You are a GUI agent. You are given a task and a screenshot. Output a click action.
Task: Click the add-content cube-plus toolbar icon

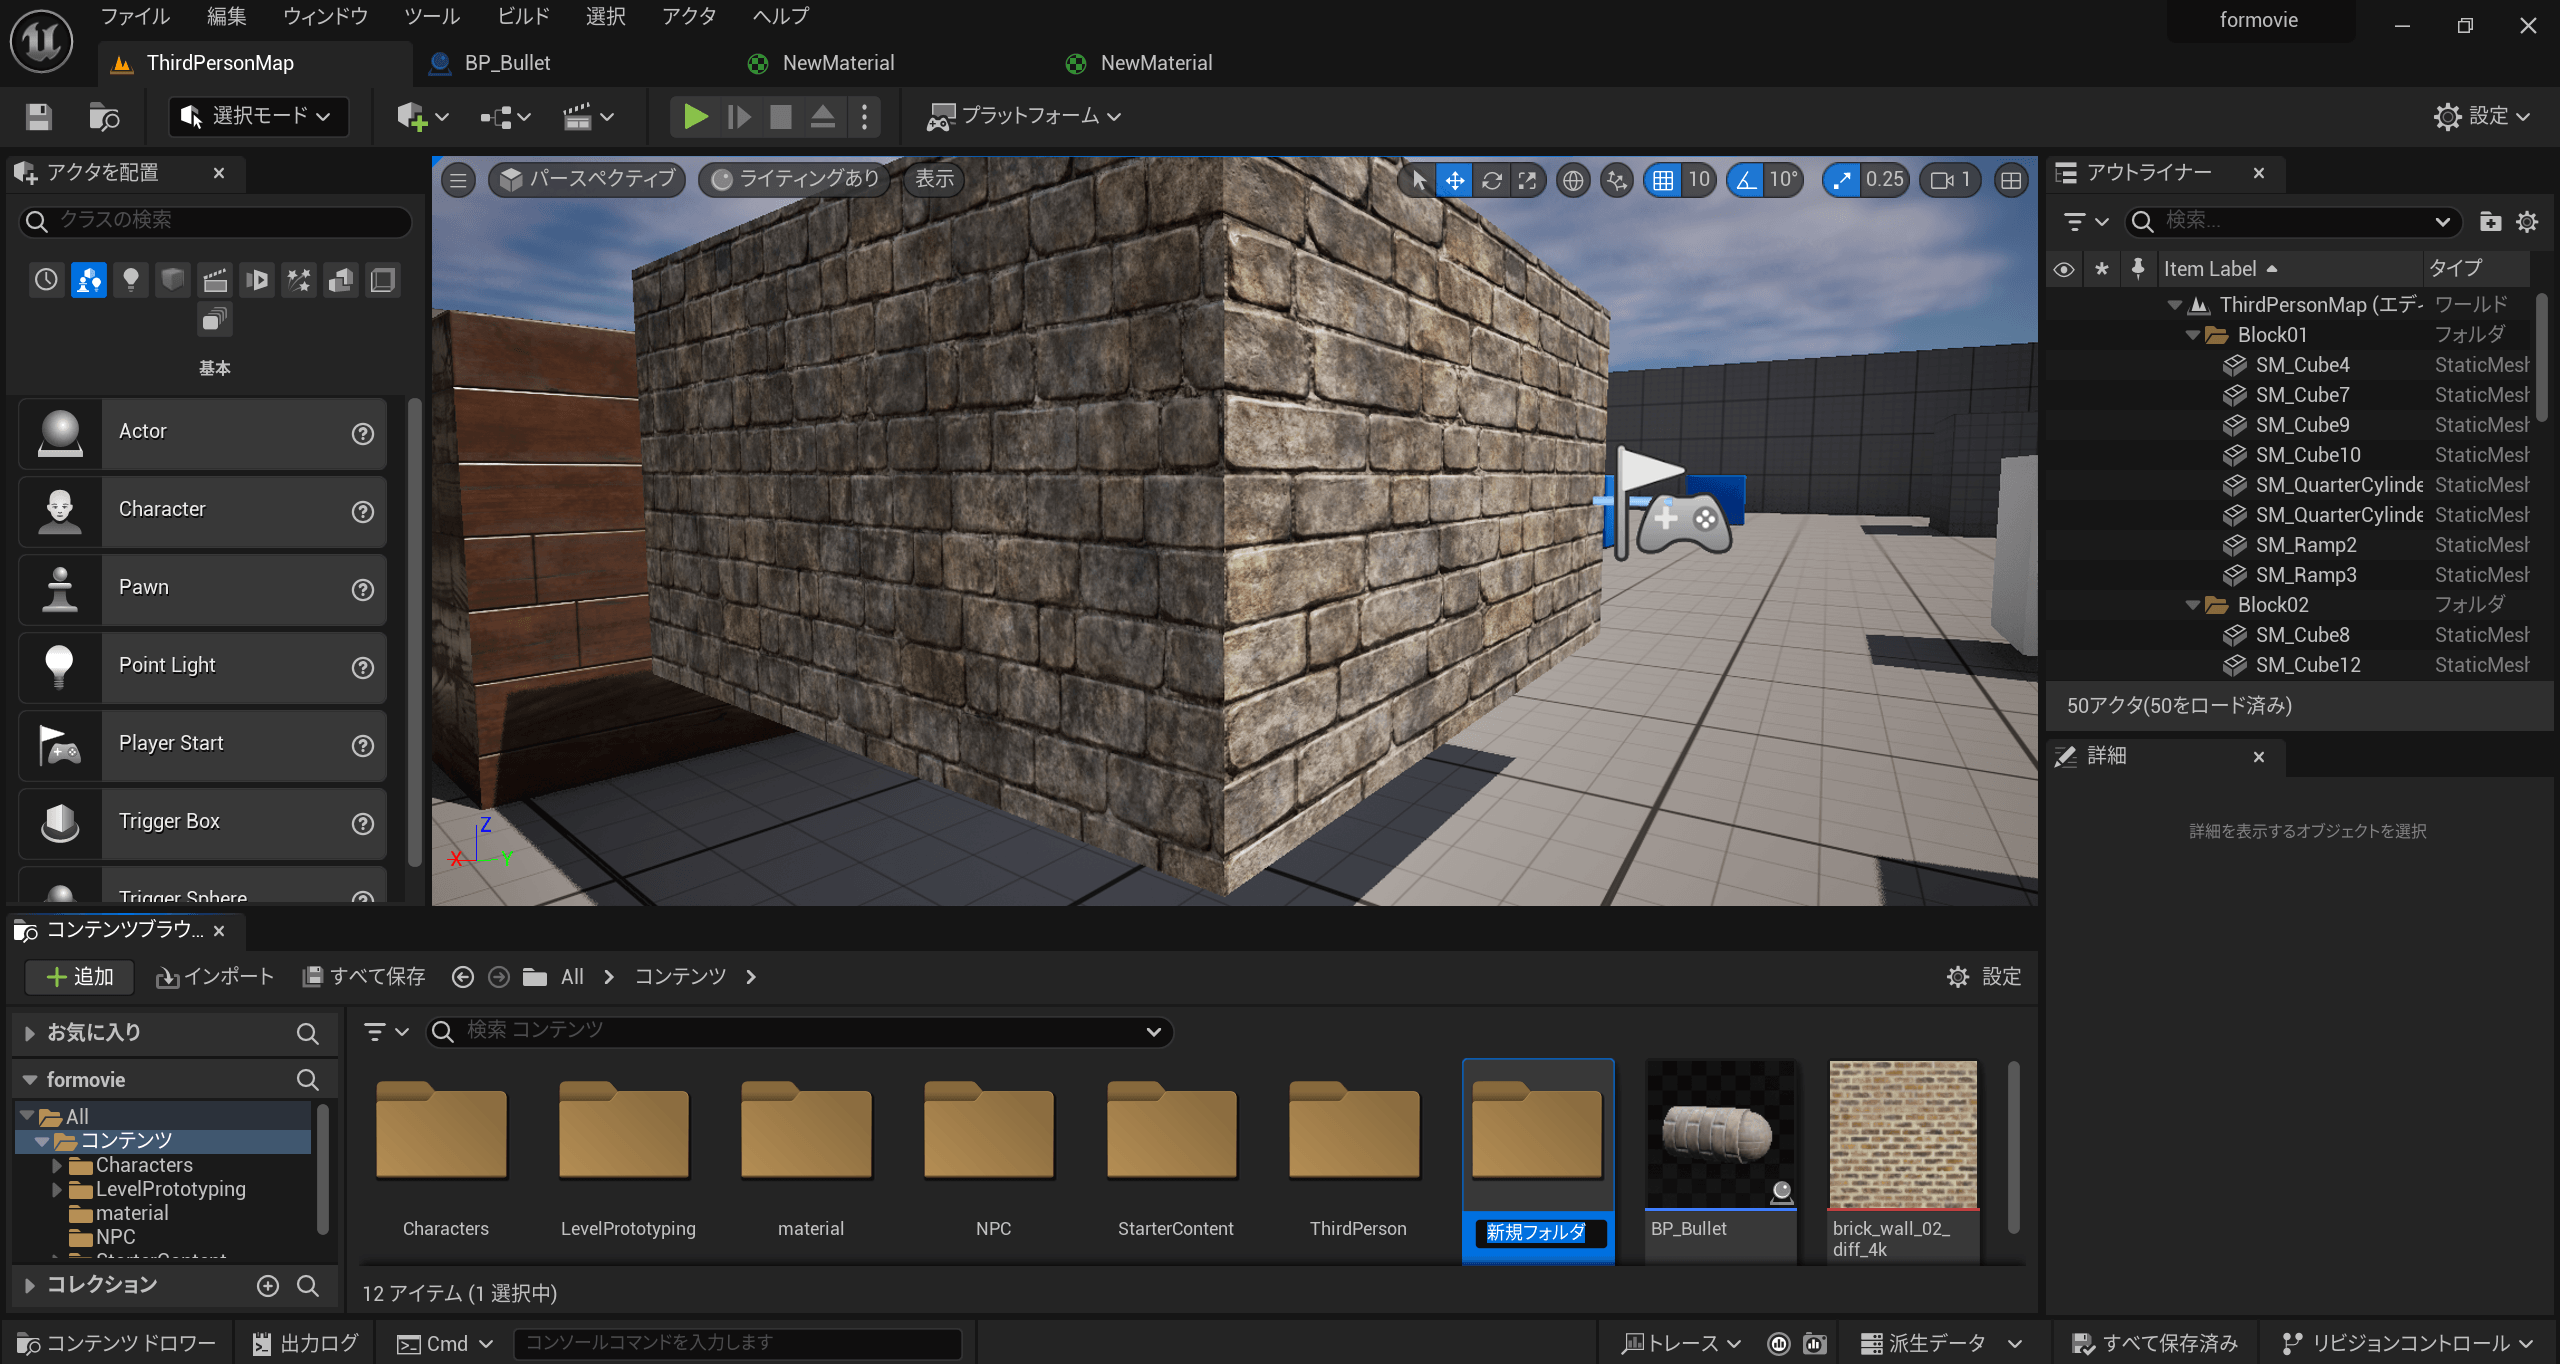tap(412, 117)
